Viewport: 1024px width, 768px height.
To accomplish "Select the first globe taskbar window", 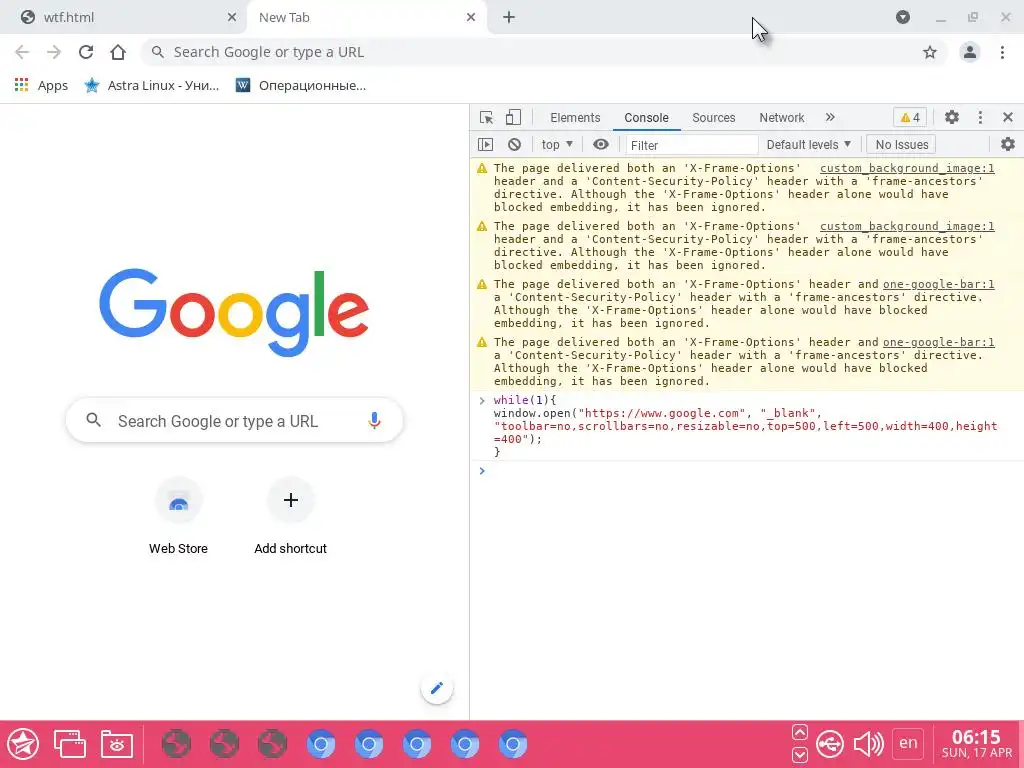I will [x=176, y=744].
